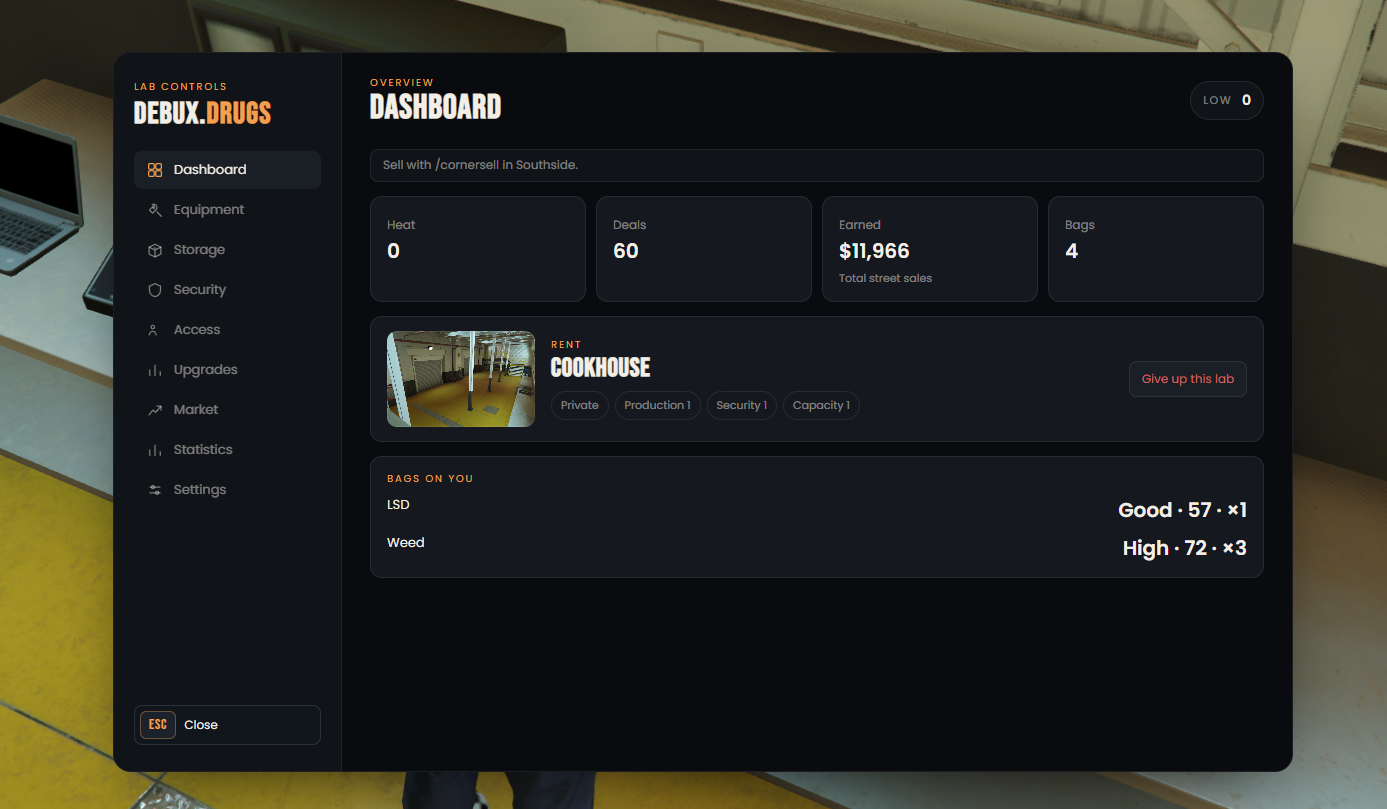Click the Equipment tool icon
1387x809 pixels.
(155, 210)
